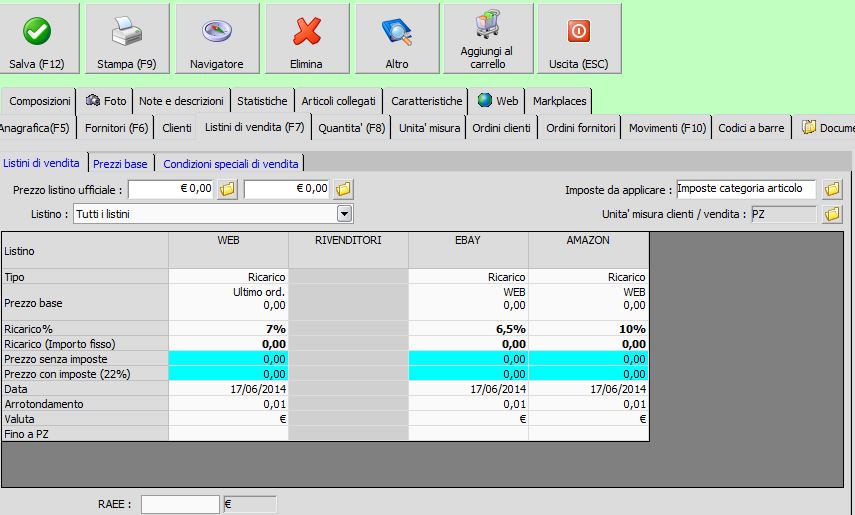Image resolution: width=855 pixels, height=515 pixels.
Task: Open the Articoli collegati tab
Action: [x=339, y=101]
